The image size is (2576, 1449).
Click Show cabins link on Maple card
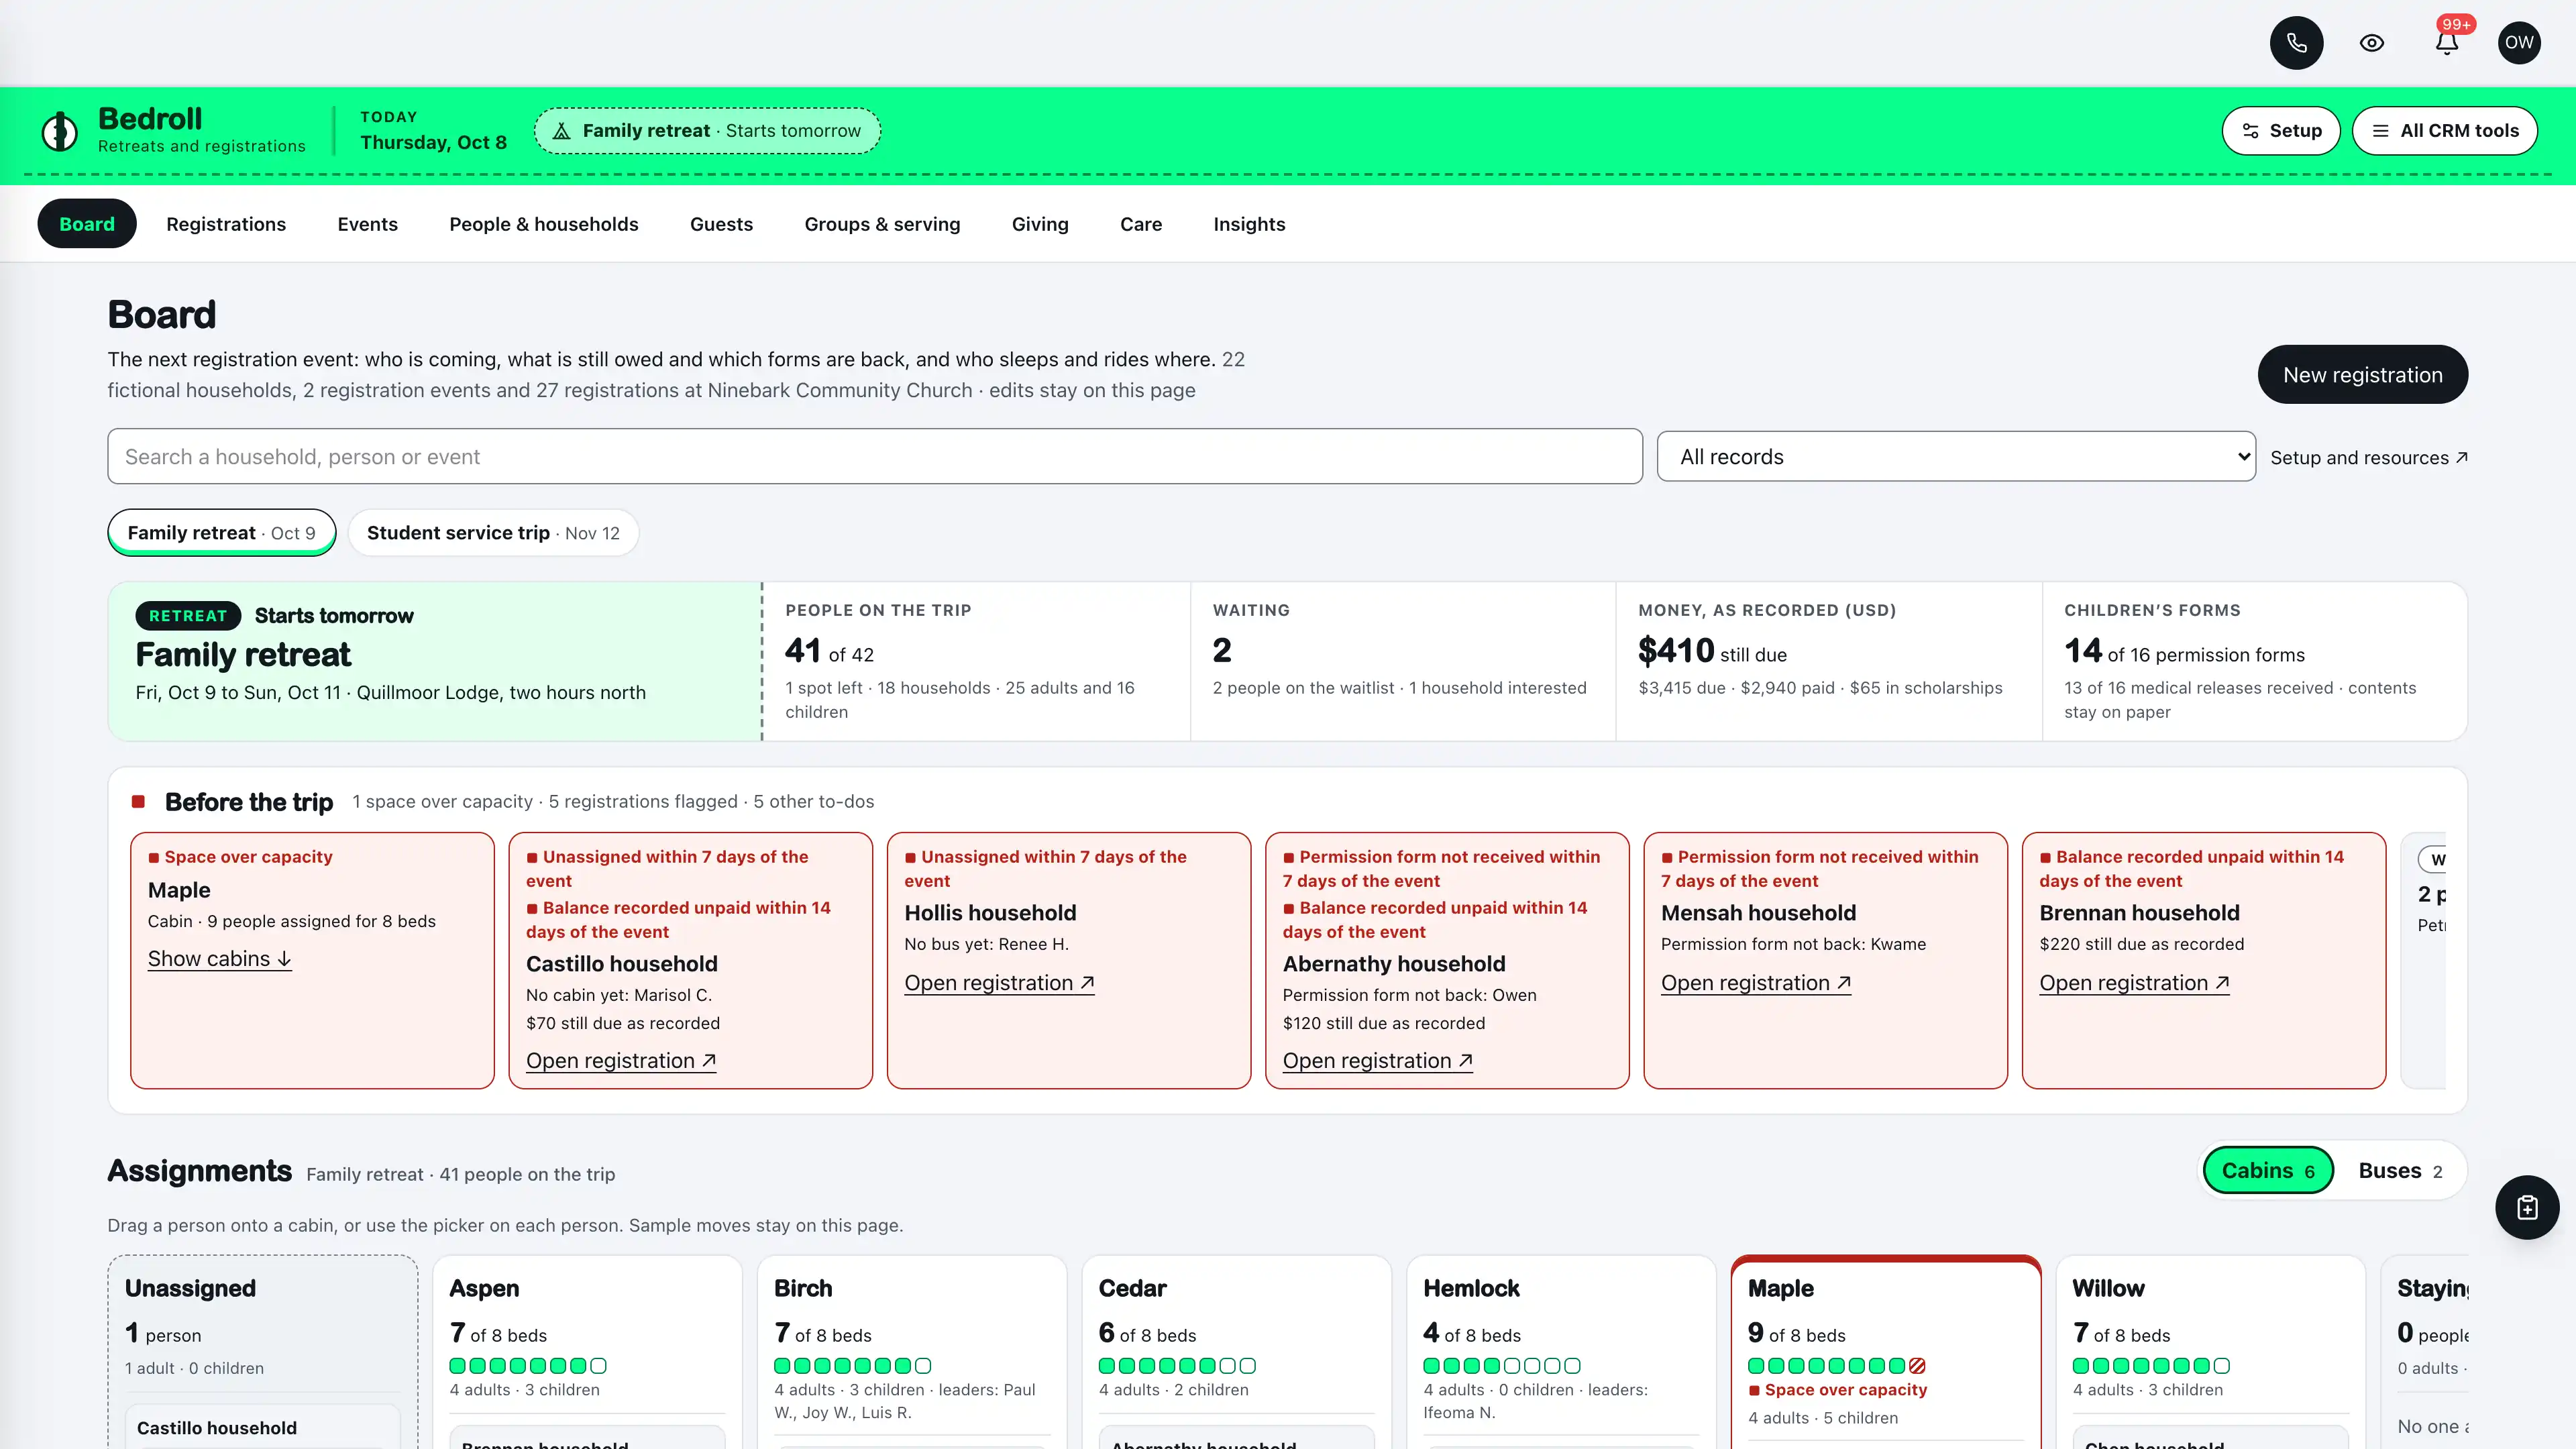point(220,959)
